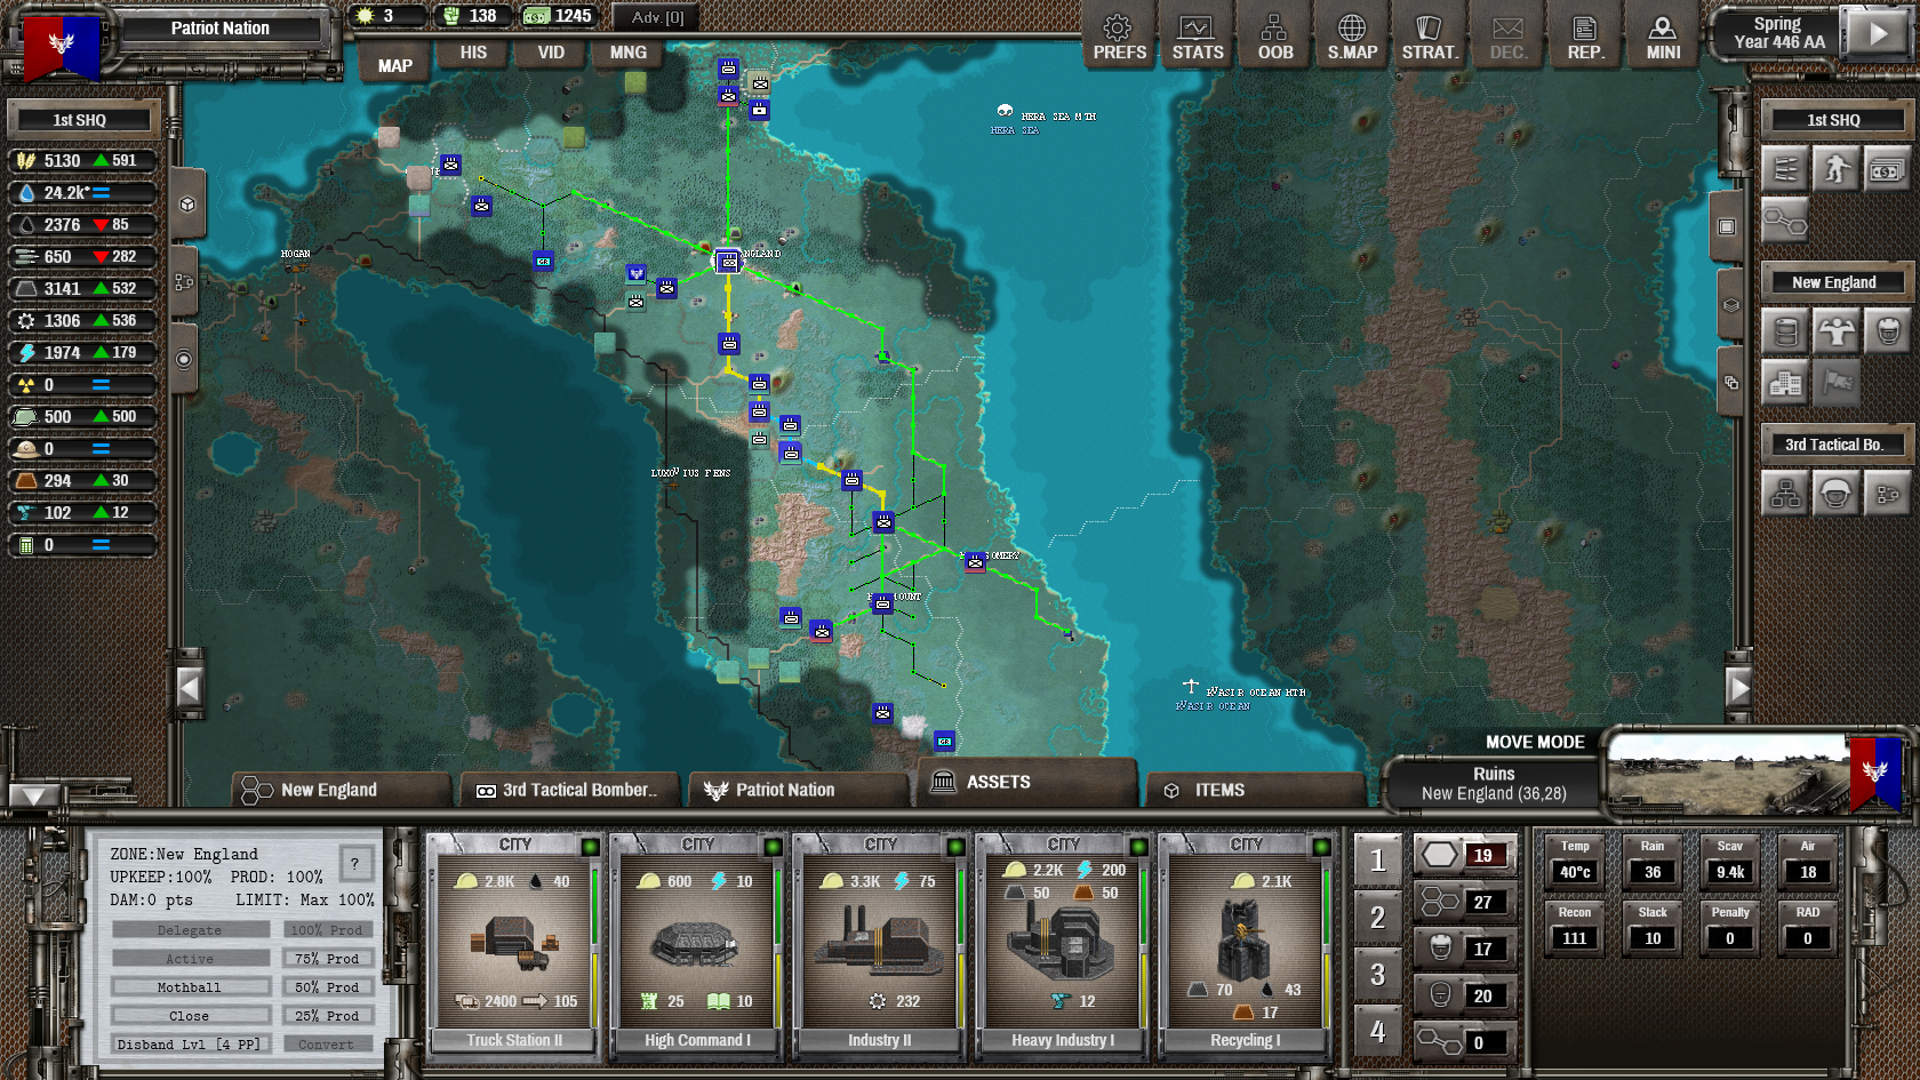1920x1080 pixels.
Task: Open the STRAT. stratagem cards
Action: point(1429,38)
